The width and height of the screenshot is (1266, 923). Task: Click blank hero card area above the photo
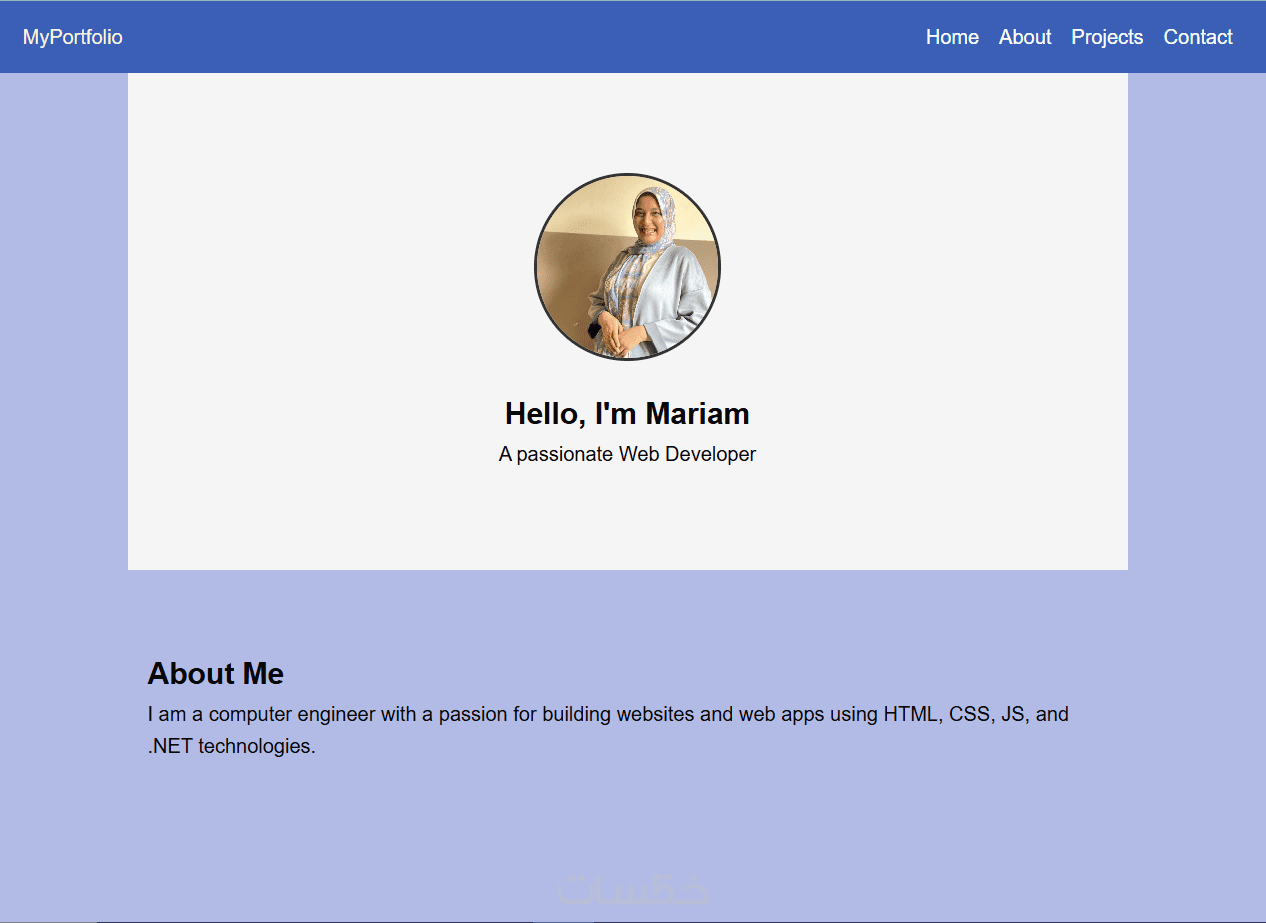(627, 120)
